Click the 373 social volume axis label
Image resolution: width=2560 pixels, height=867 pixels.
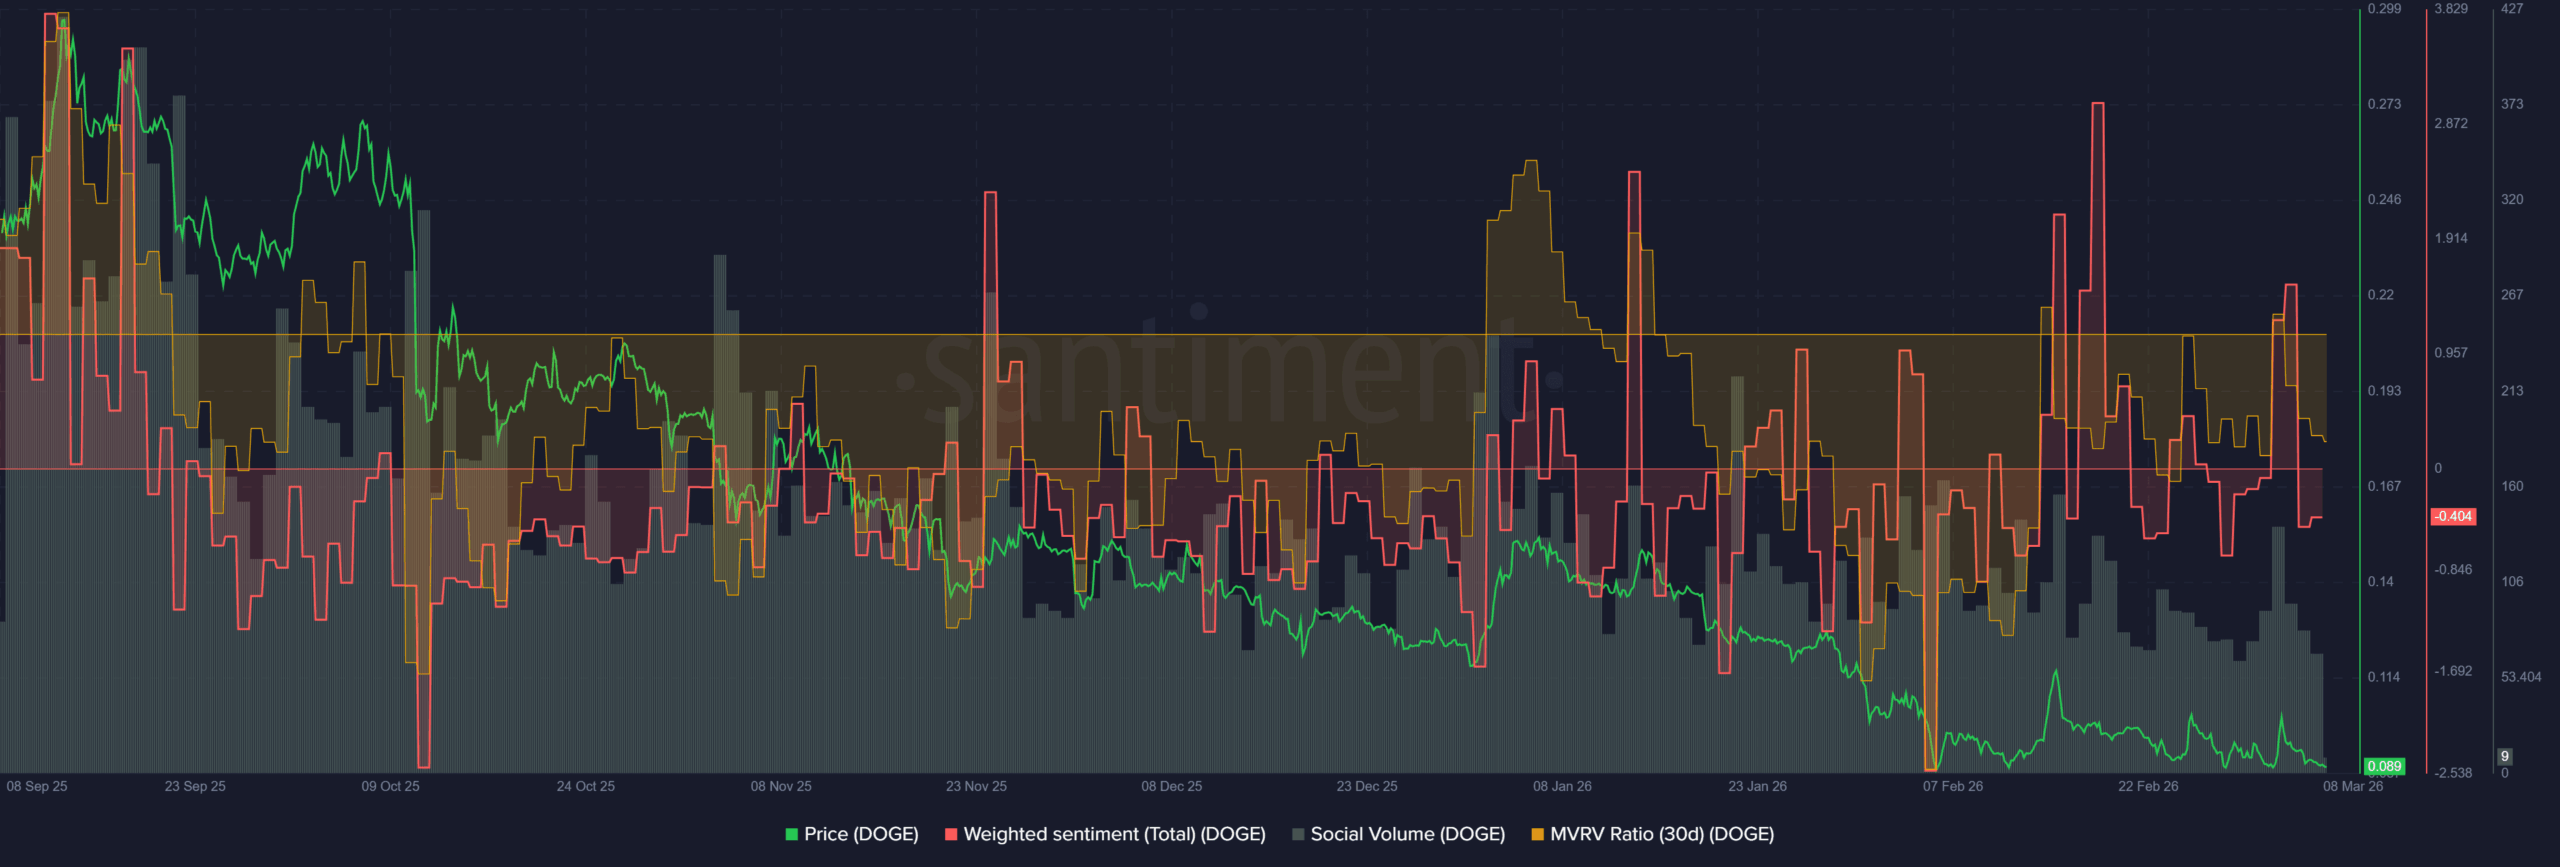point(2512,104)
